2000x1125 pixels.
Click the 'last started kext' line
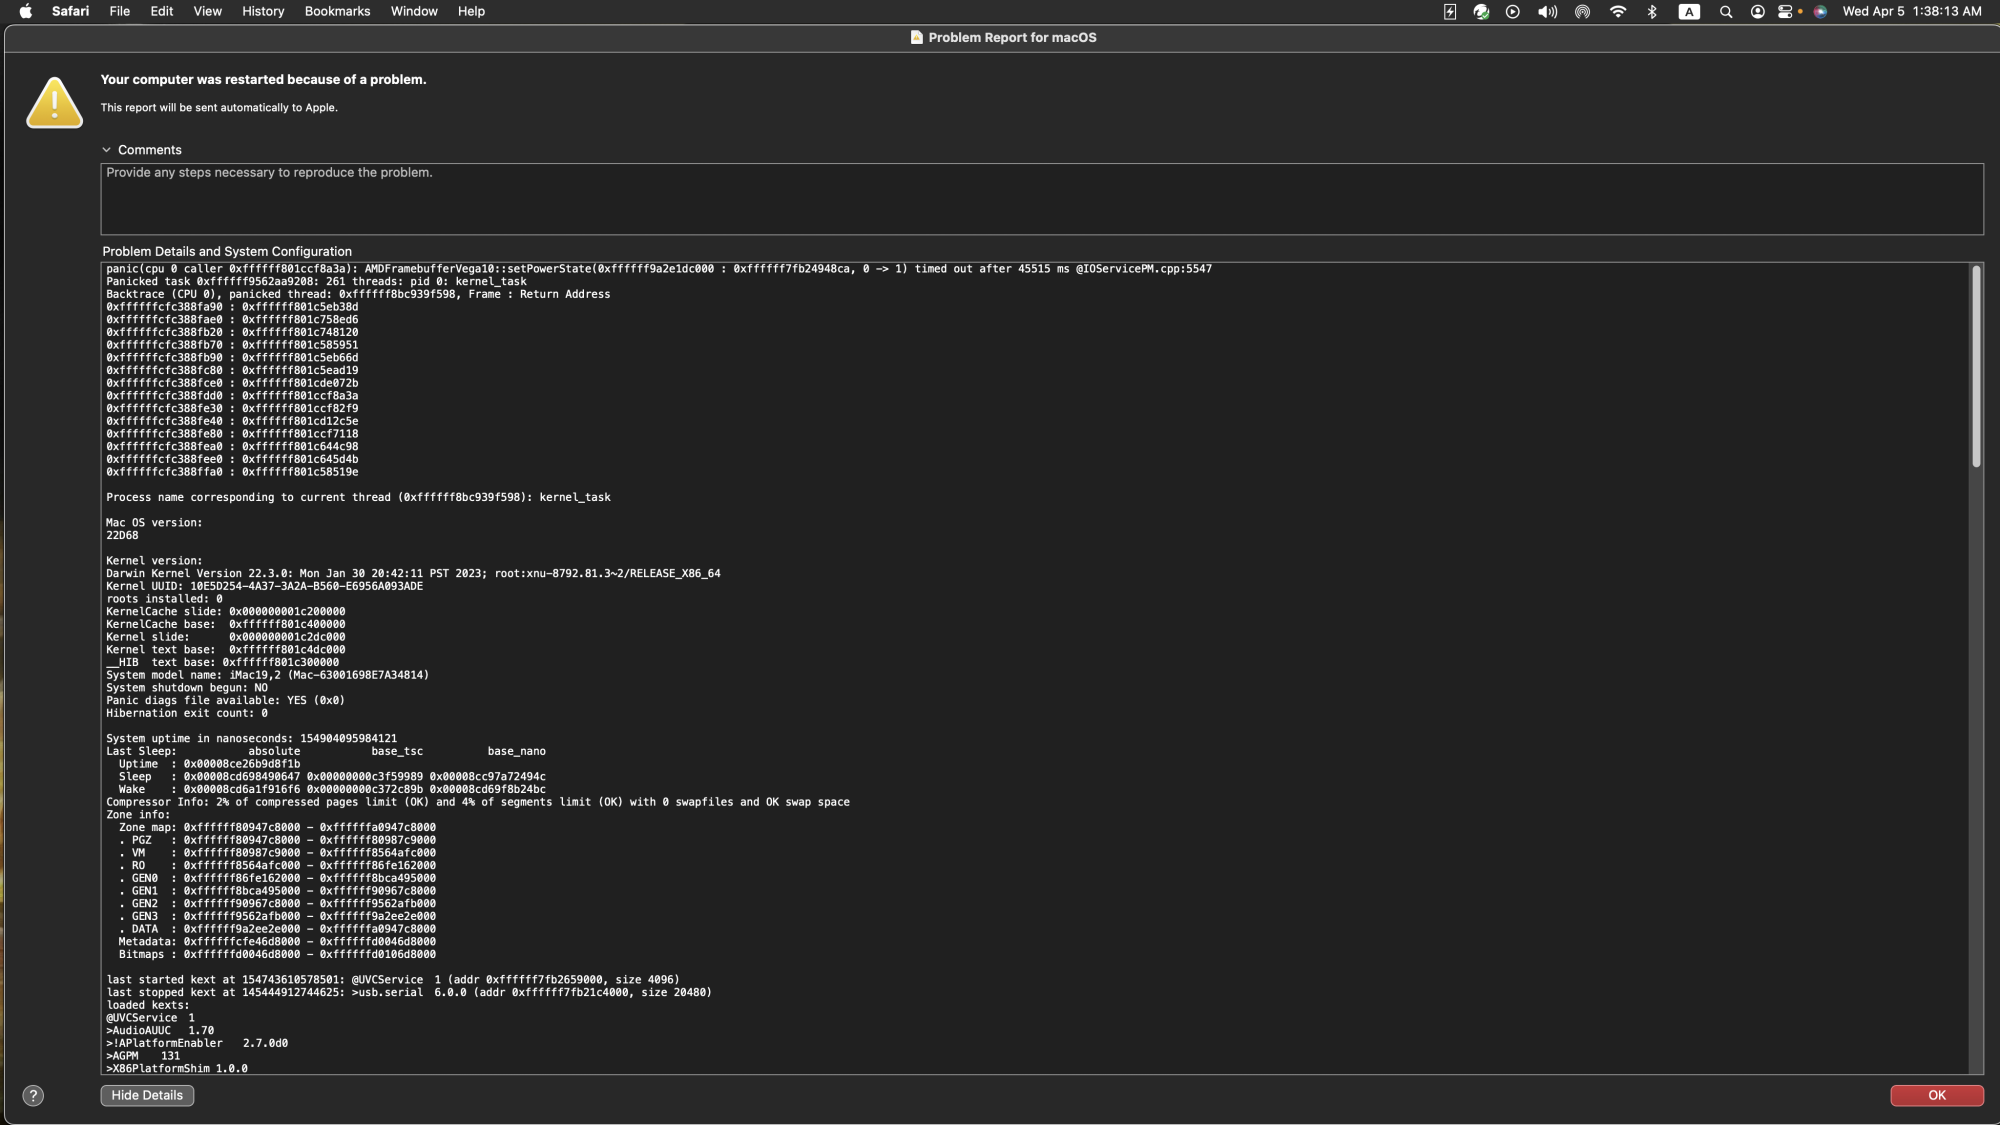coord(393,980)
